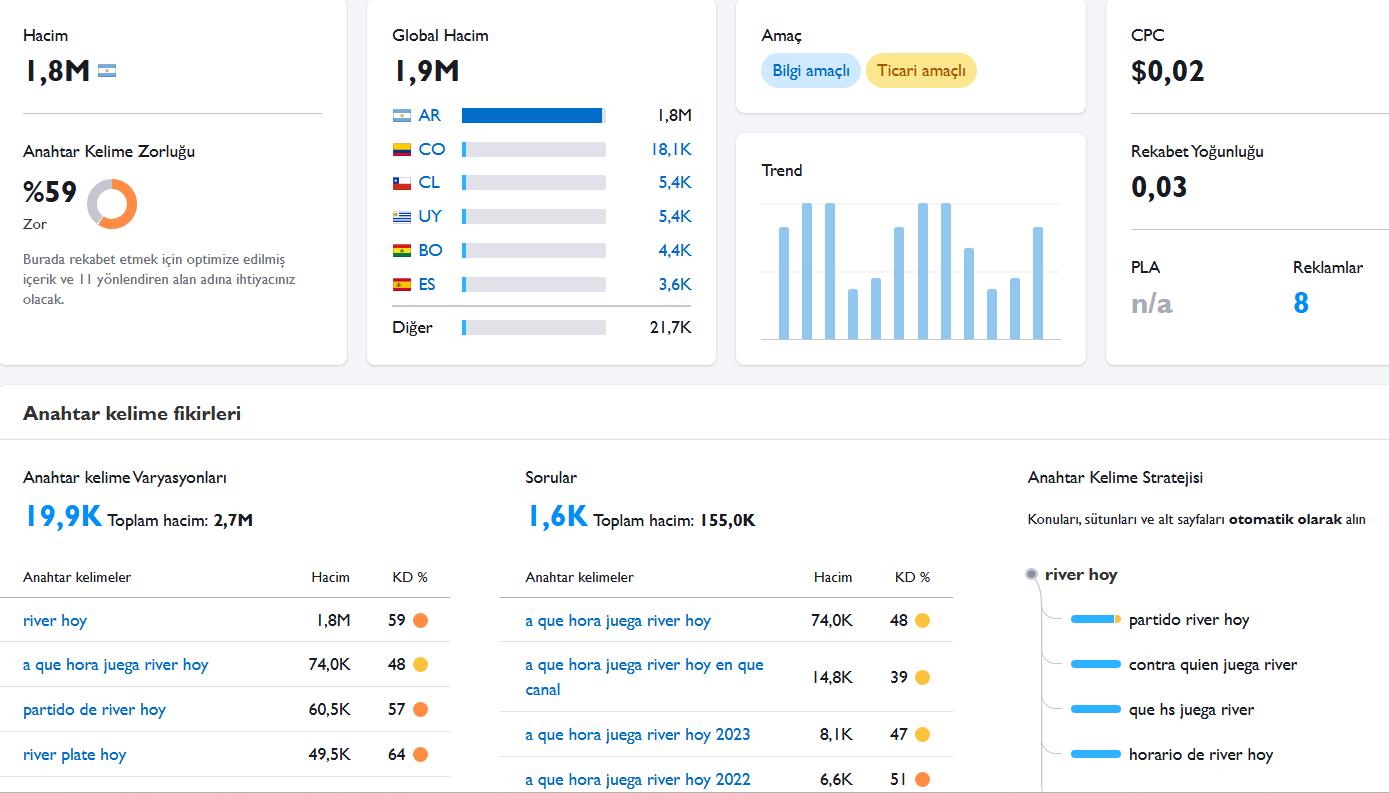Click the Colombia flag icon beside CO
1389x793 pixels.
click(402, 150)
